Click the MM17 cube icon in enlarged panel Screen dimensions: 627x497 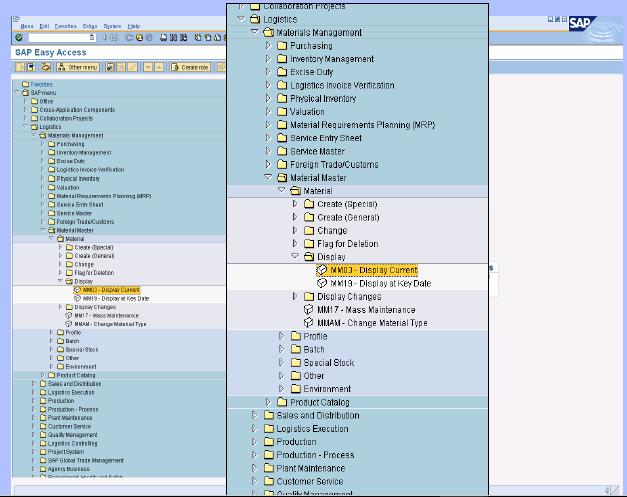pyautogui.click(x=308, y=310)
